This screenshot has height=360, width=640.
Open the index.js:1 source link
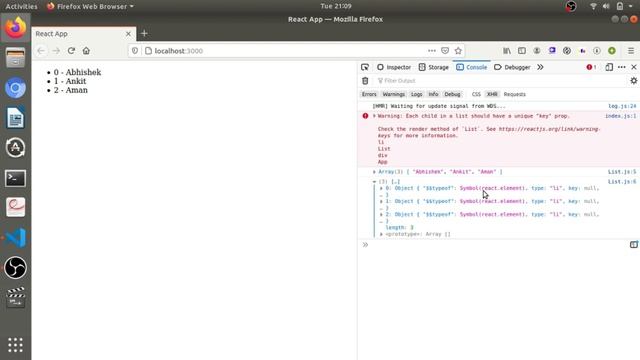(620, 116)
